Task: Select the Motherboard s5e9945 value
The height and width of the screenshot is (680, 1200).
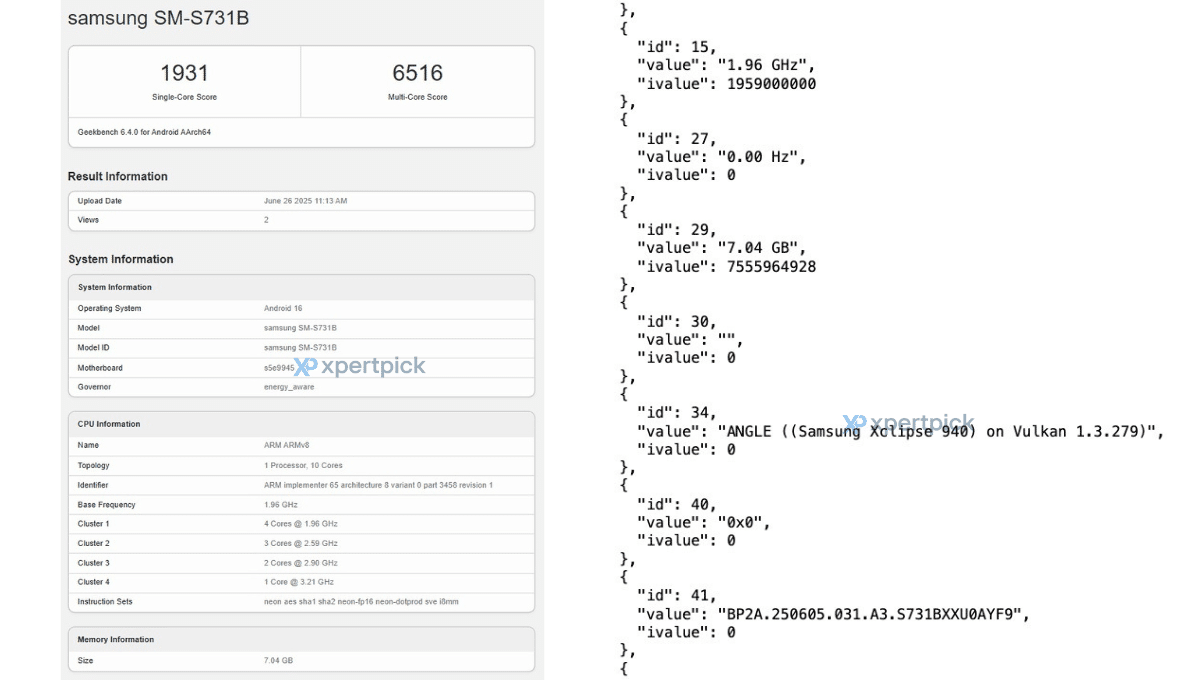Action: point(277,367)
